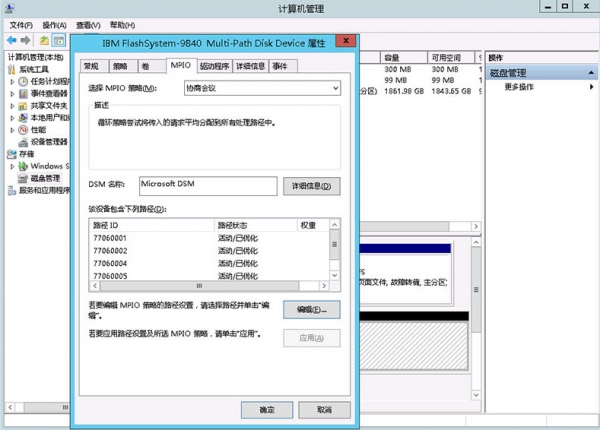Screen dimensions: 600x430
Task: Click the back arrow toolbar icon
Action: pos(12,40)
